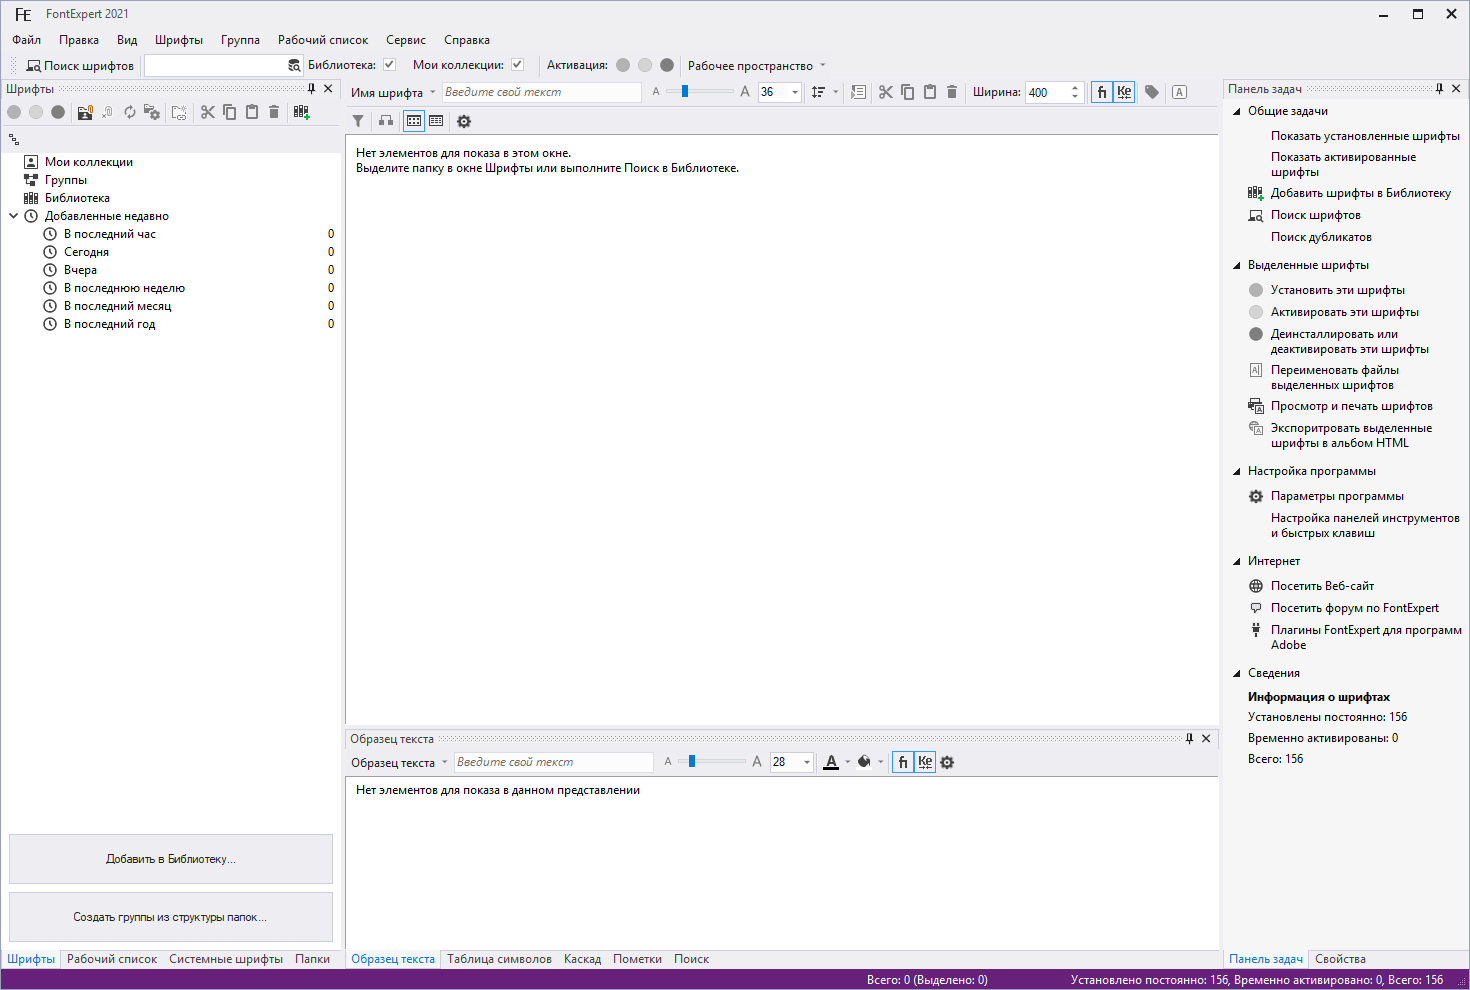Click the add-to-library books icon in Шрифты toolbar
The image size is (1470, 990).
click(302, 112)
